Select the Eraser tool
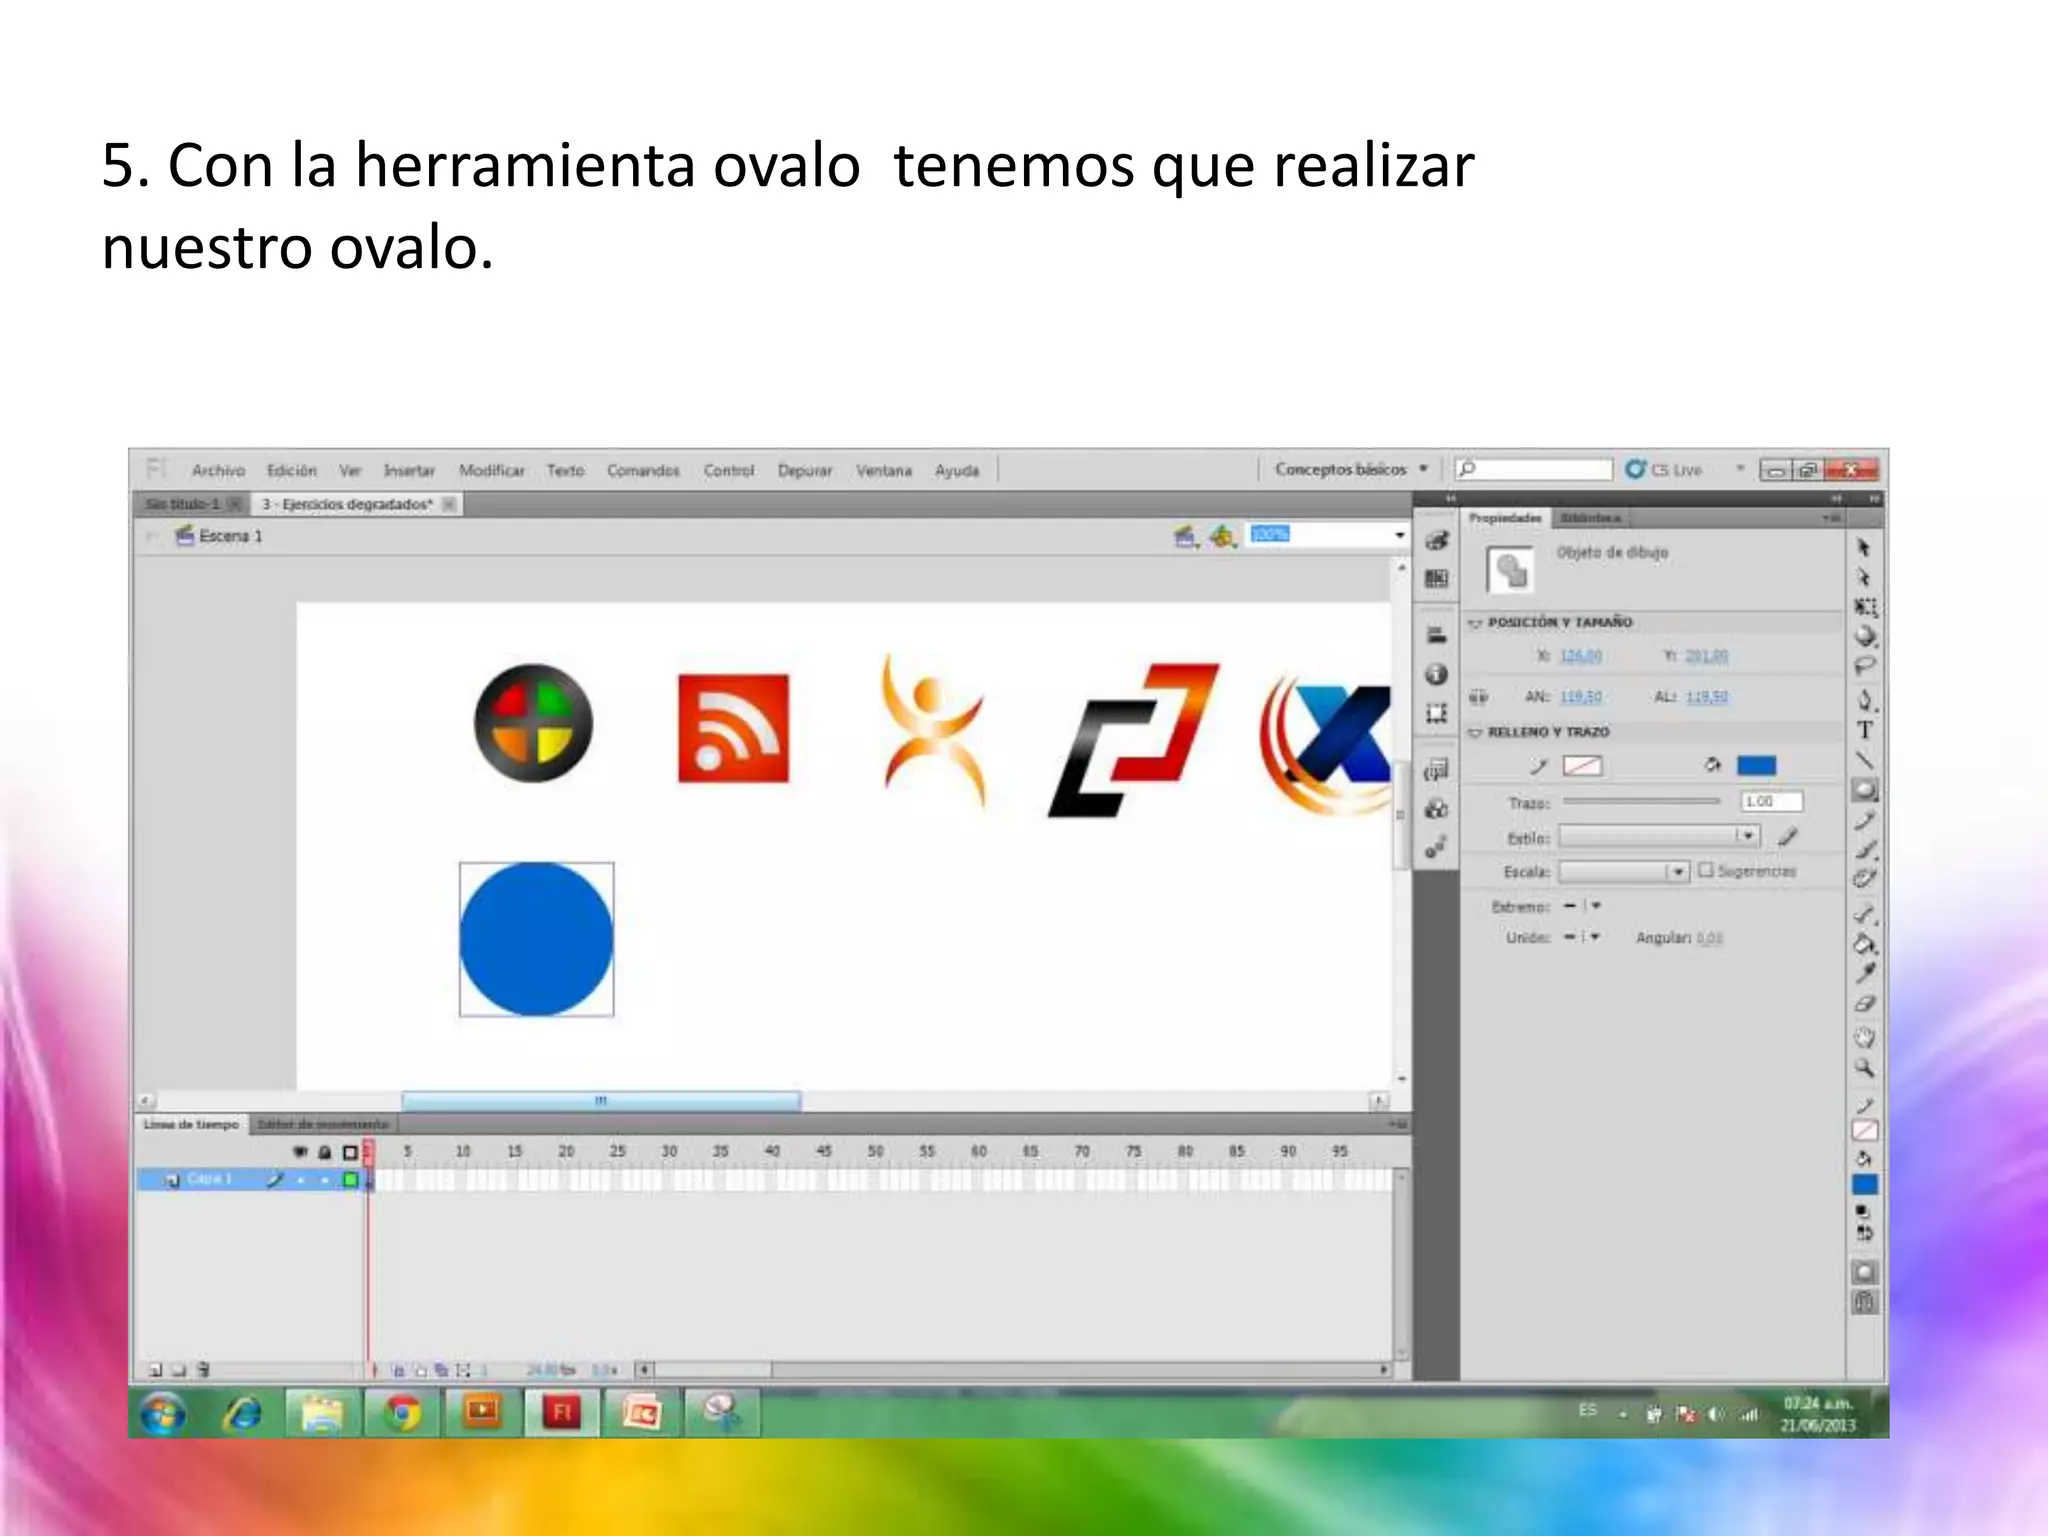The height and width of the screenshot is (1536, 2048). pos(1865,1003)
